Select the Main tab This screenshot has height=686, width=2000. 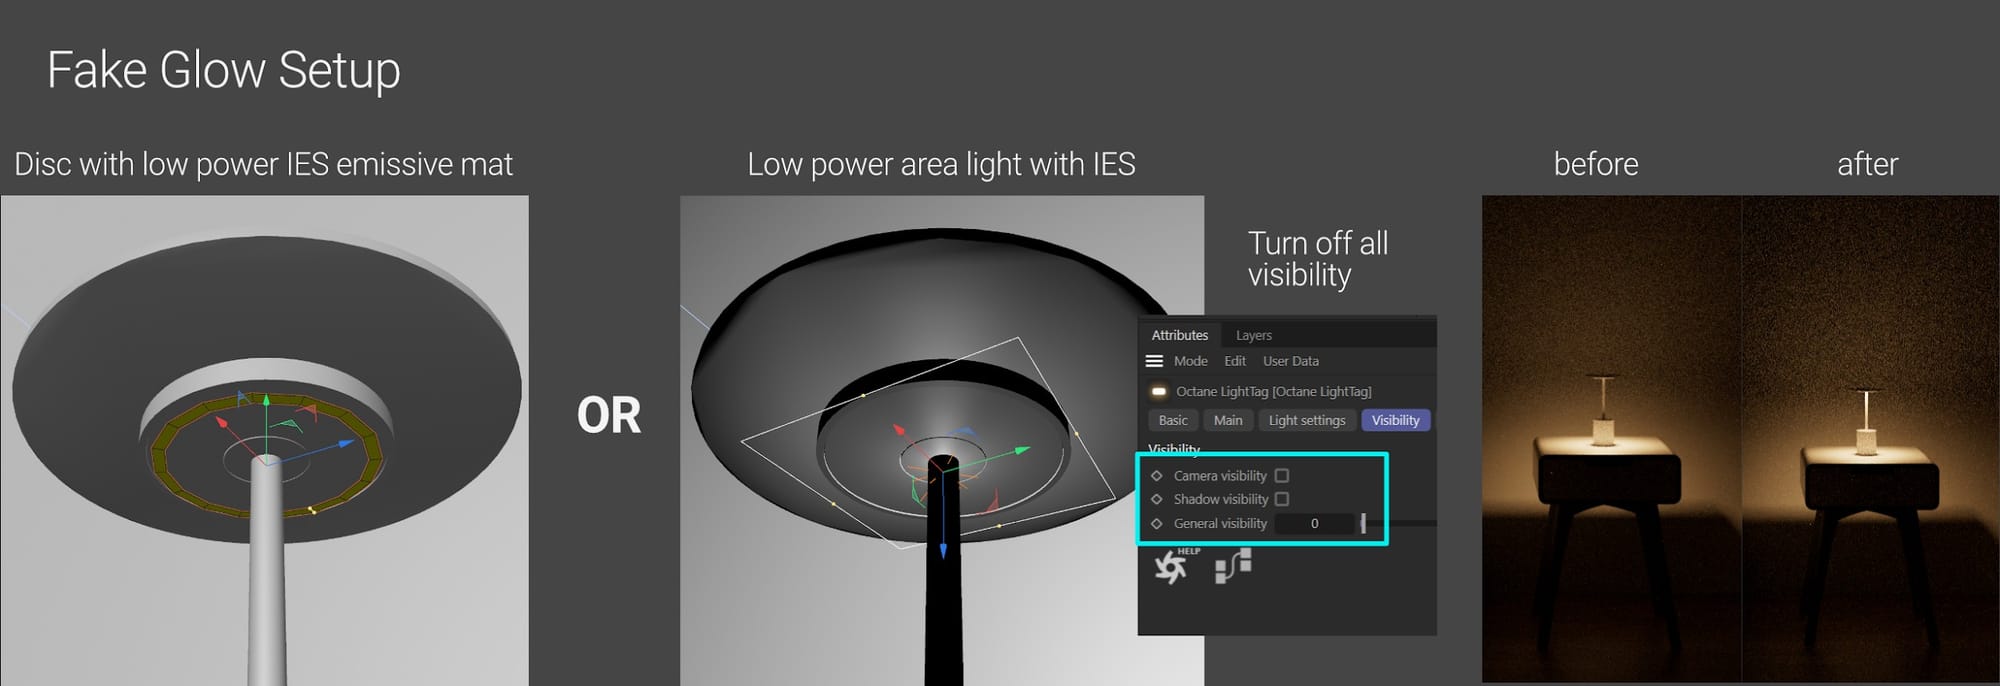point(1228,420)
